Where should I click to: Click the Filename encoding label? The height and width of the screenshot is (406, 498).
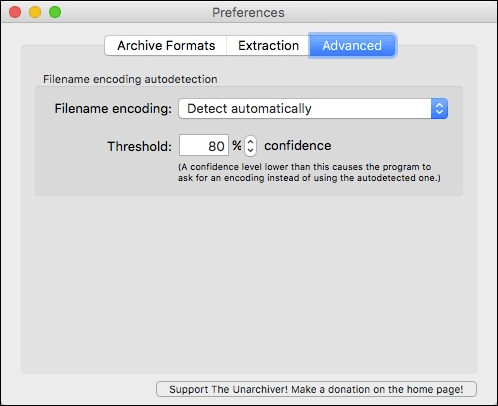[113, 109]
